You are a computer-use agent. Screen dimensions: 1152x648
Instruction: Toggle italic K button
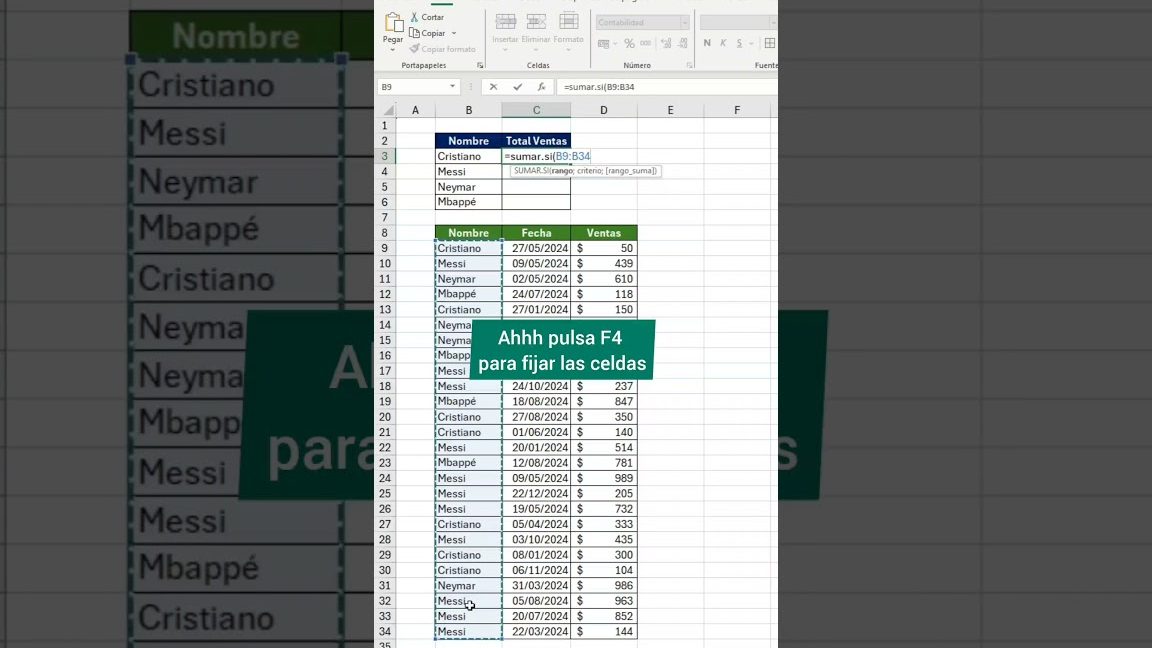coord(724,43)
